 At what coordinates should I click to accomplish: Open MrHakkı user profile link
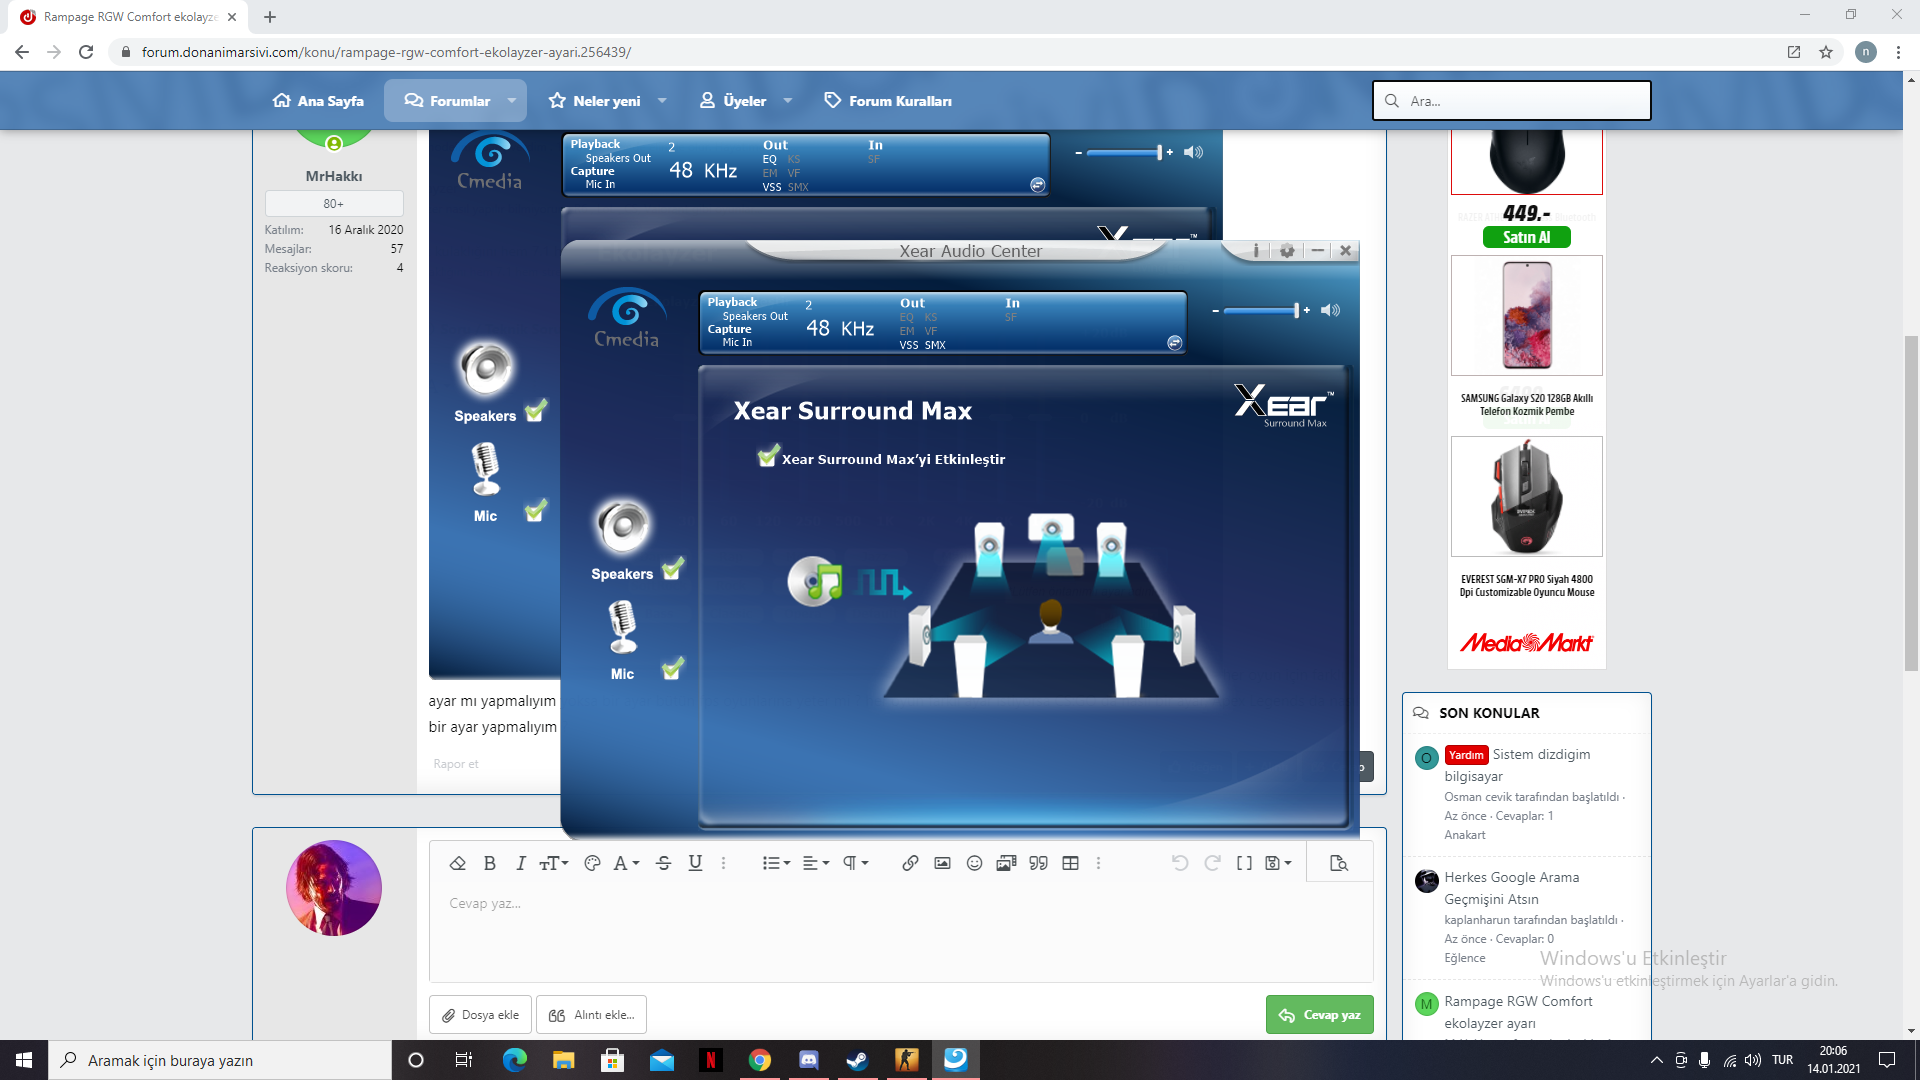coord(334,176)
